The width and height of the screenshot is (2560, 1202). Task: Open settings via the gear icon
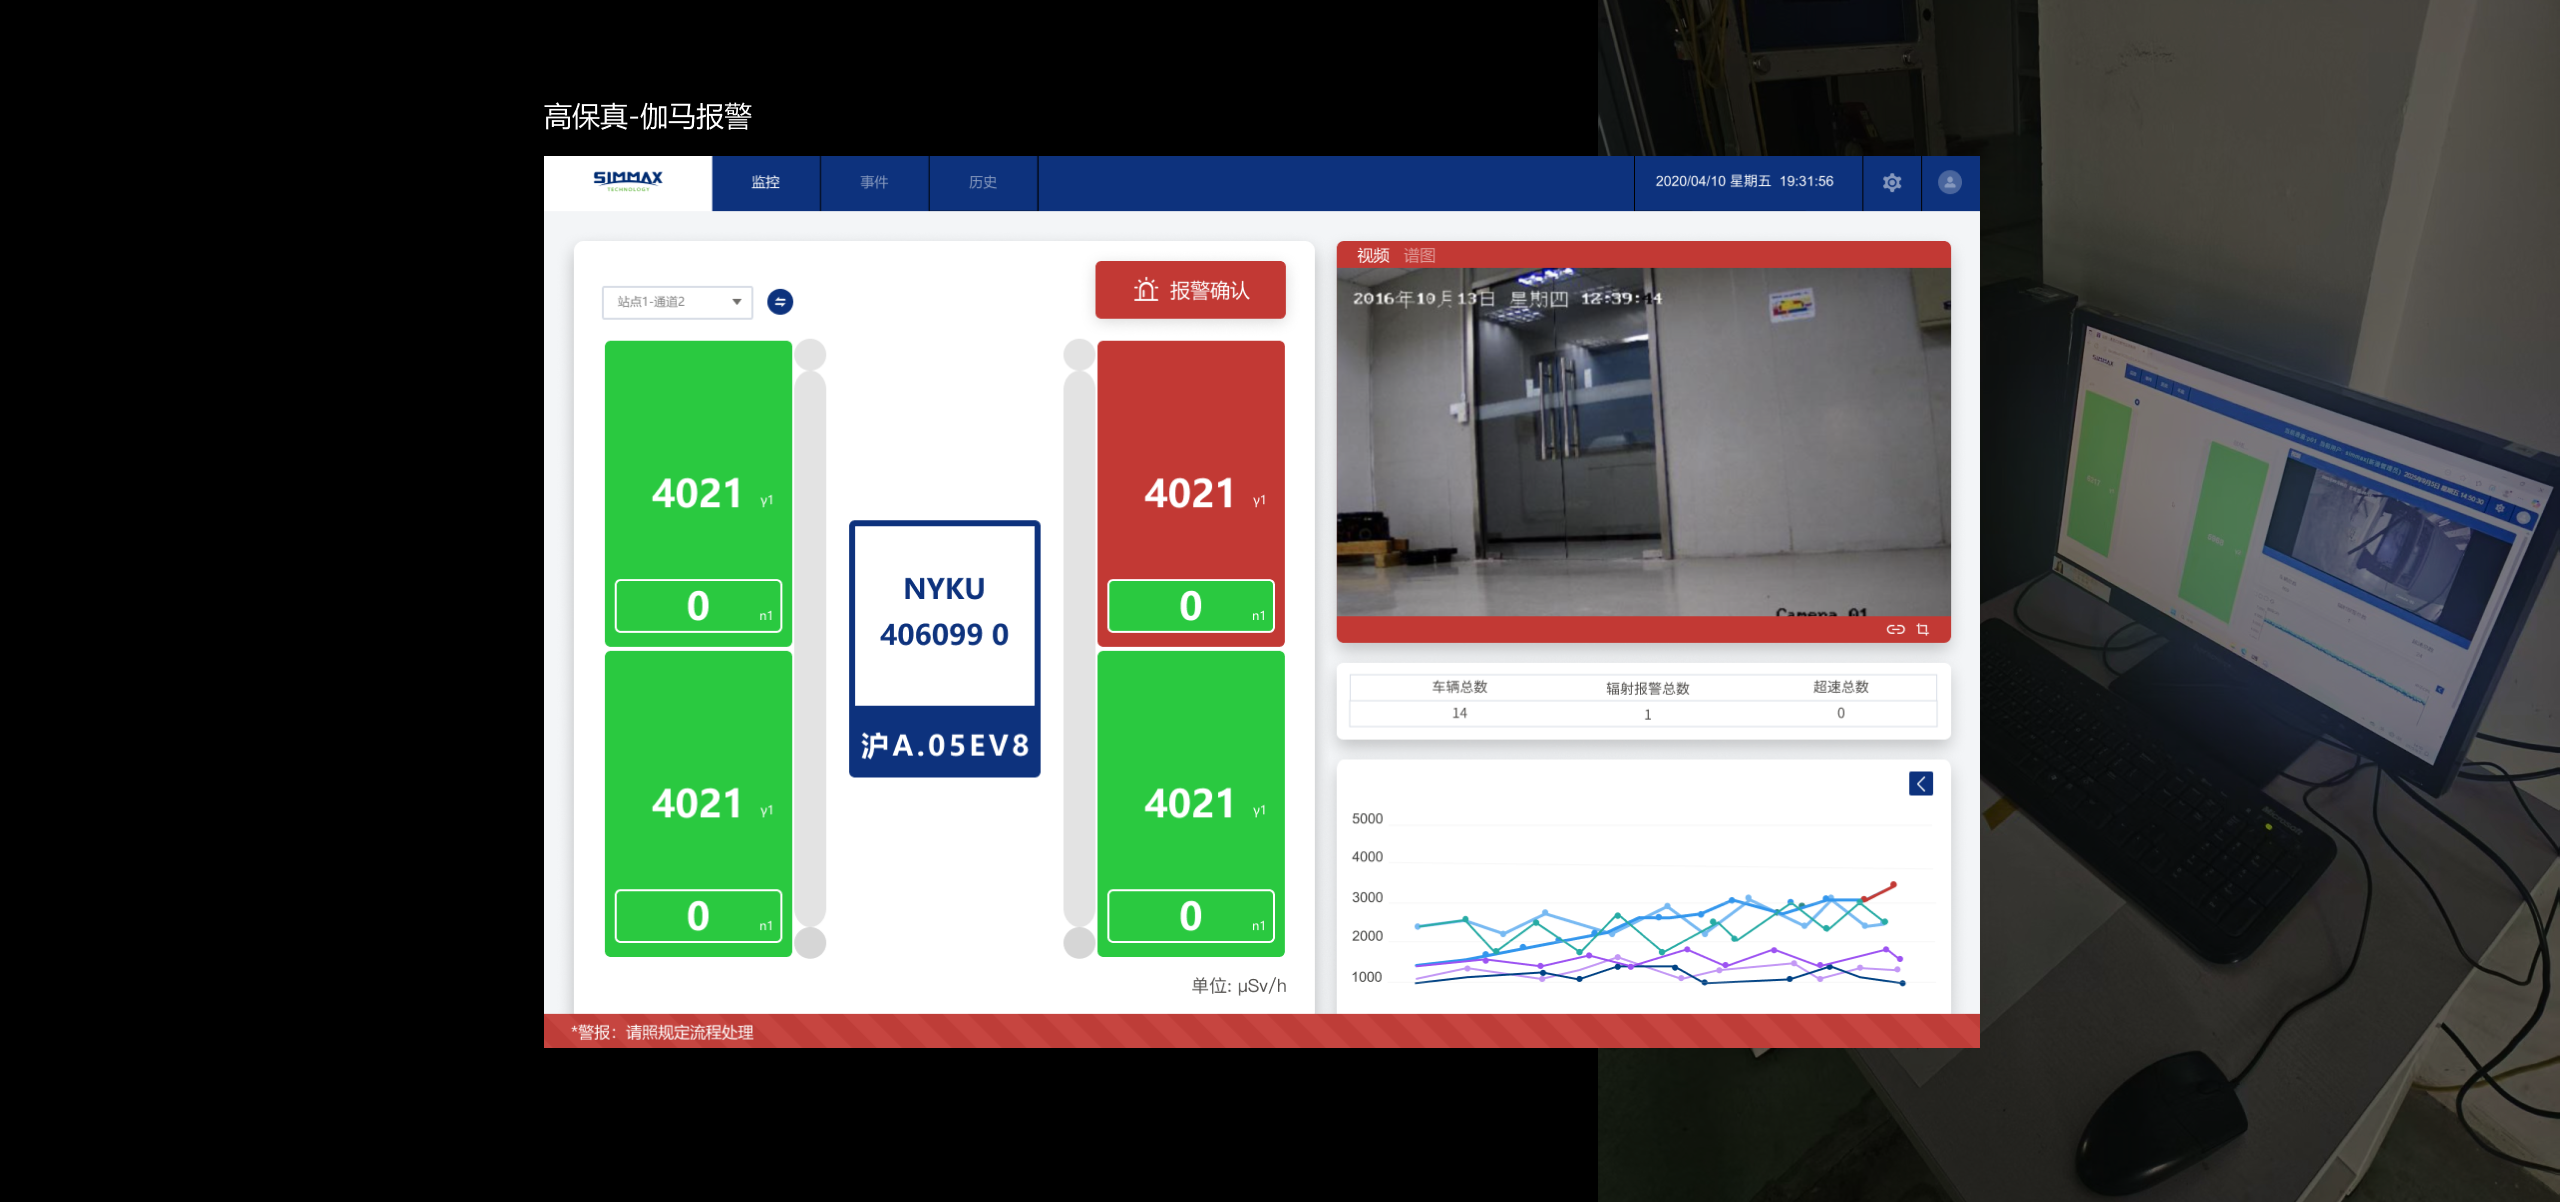pyautogui.click(x=1892, y=183)
